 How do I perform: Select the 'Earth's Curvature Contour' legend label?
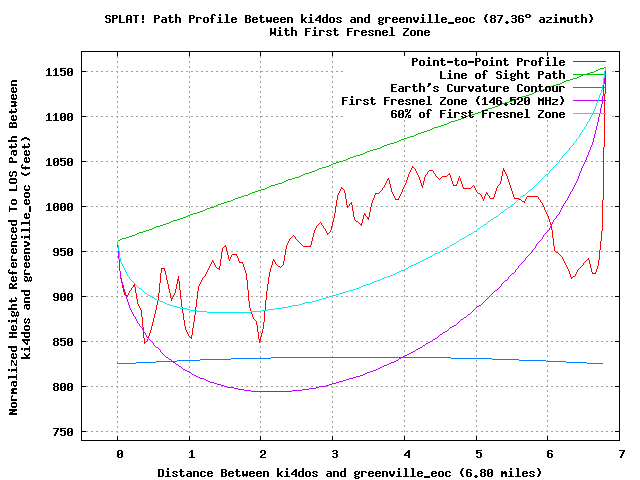478,88
